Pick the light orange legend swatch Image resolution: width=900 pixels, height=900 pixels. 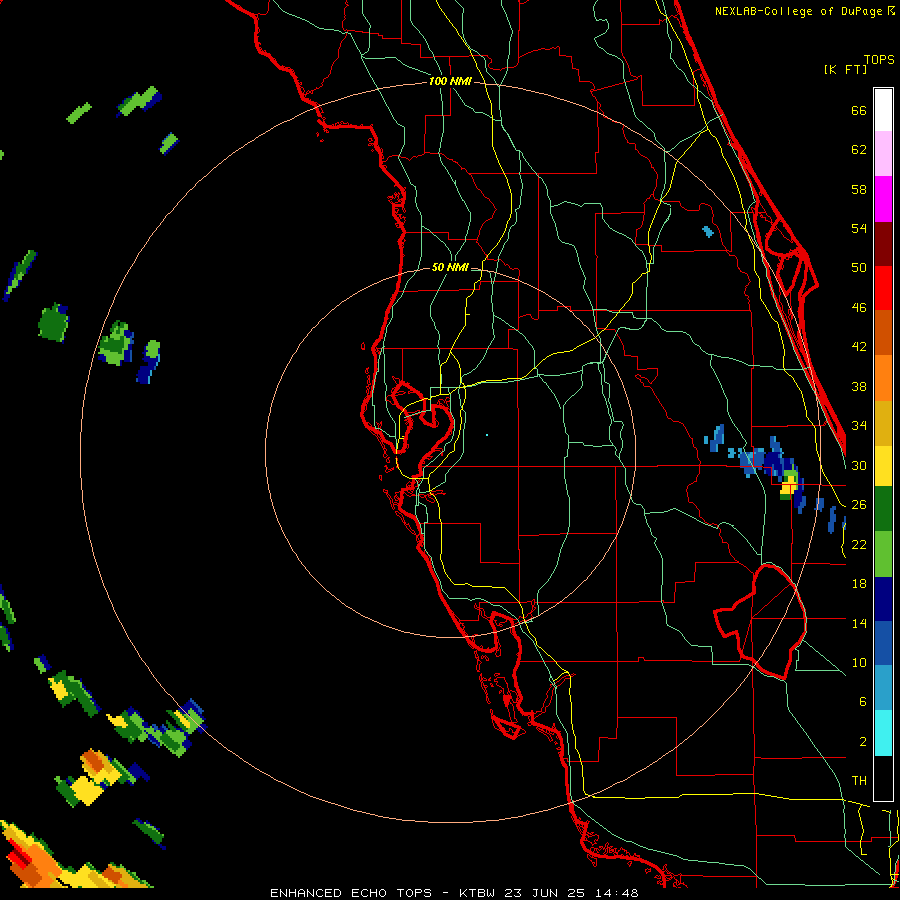click(883, 378)
